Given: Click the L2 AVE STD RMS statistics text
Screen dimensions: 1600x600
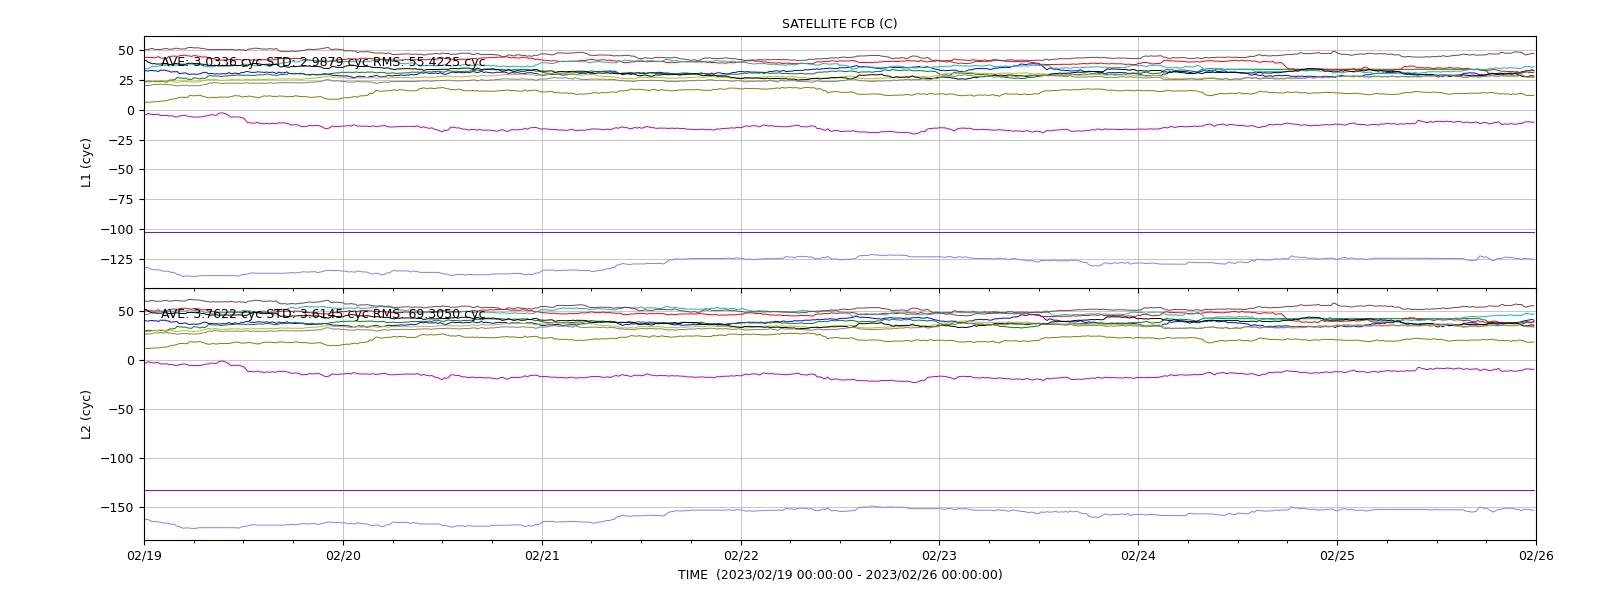Looking at the screenshot, I should tap(323, 314).
